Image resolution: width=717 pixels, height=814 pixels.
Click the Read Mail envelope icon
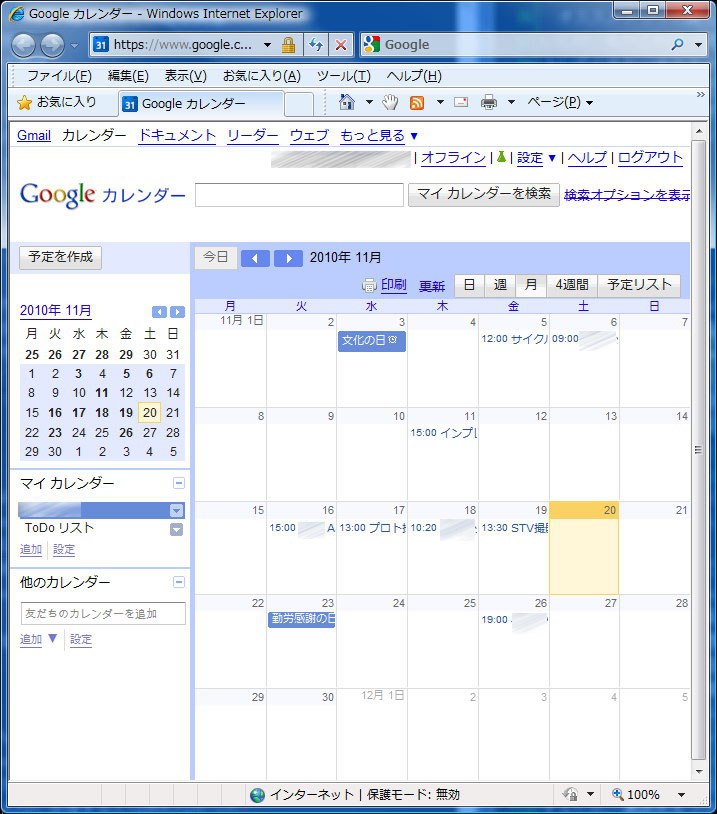(x=461, y=102)
